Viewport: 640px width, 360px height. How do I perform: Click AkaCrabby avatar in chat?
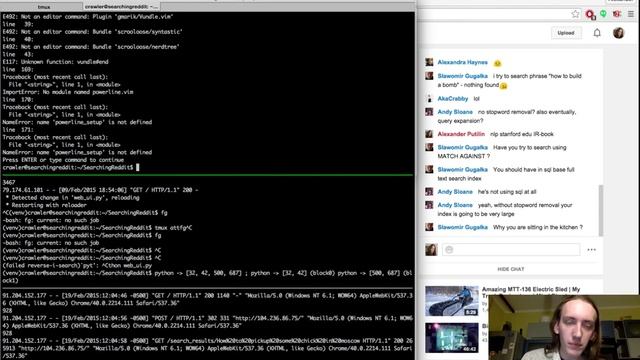[429, 98]
